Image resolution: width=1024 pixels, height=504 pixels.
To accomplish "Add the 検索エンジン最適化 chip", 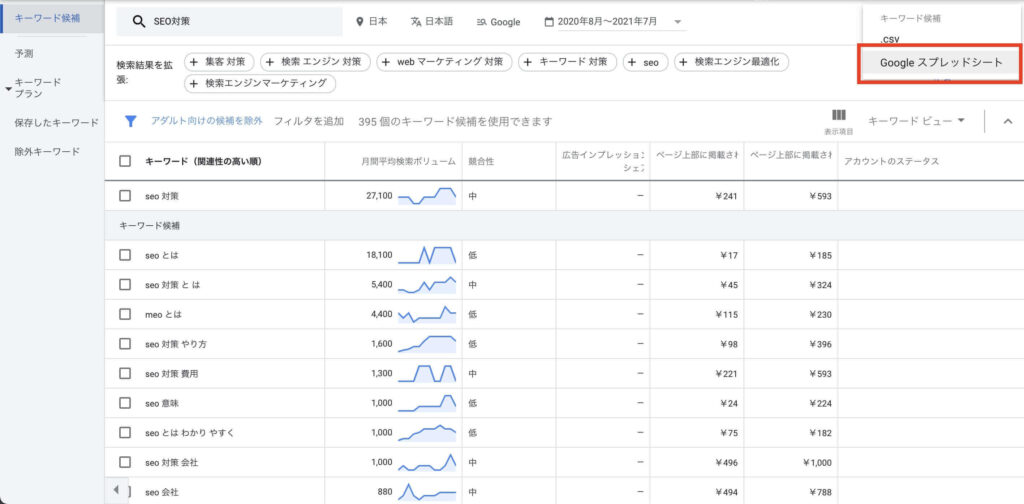I will pyautogui.click(x=731, y=62).
